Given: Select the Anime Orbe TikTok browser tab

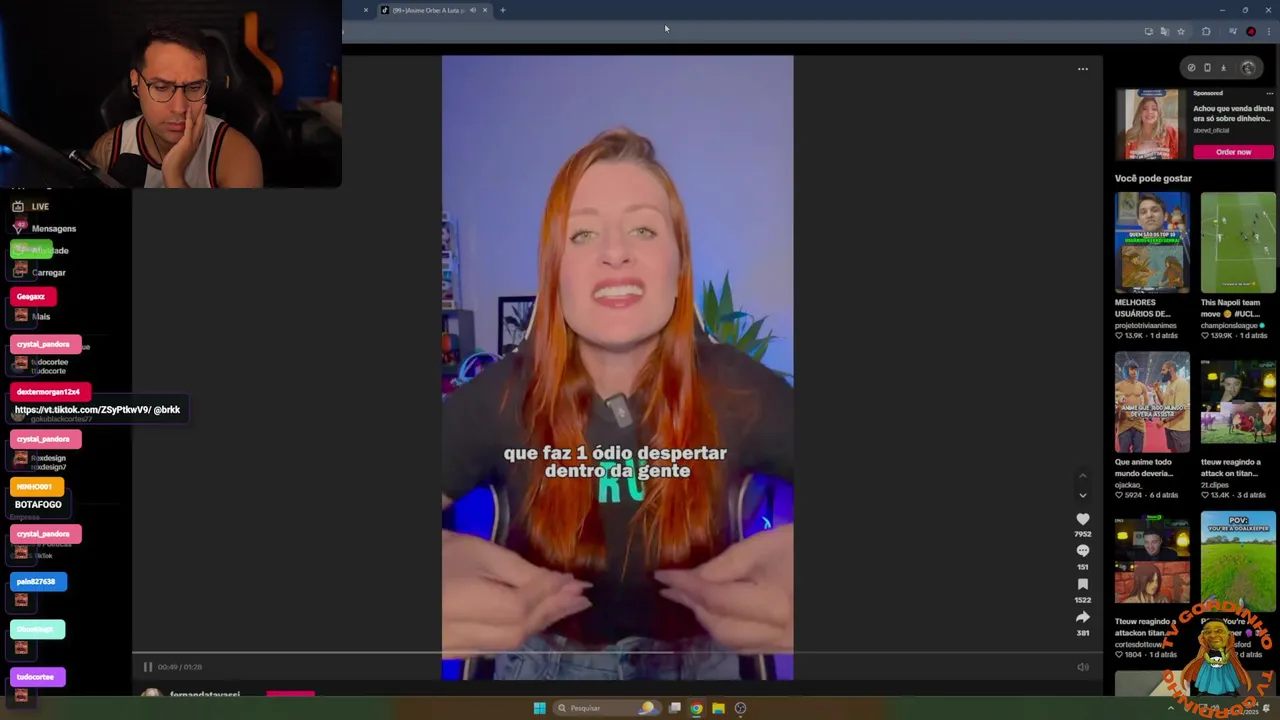Looking at the screenshot, I should pos(430,10).
